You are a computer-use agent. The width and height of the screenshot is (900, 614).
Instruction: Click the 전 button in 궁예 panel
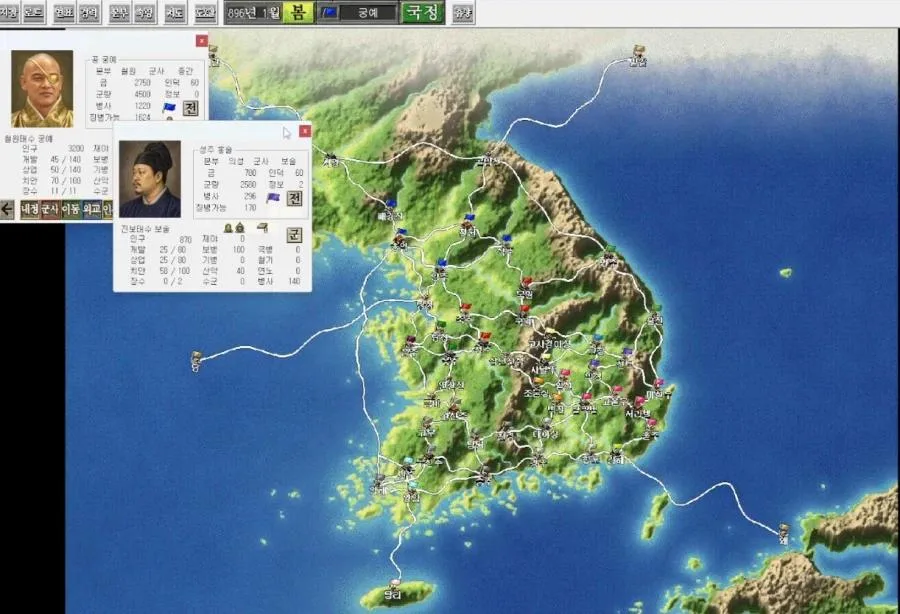(x=190, y=108)
